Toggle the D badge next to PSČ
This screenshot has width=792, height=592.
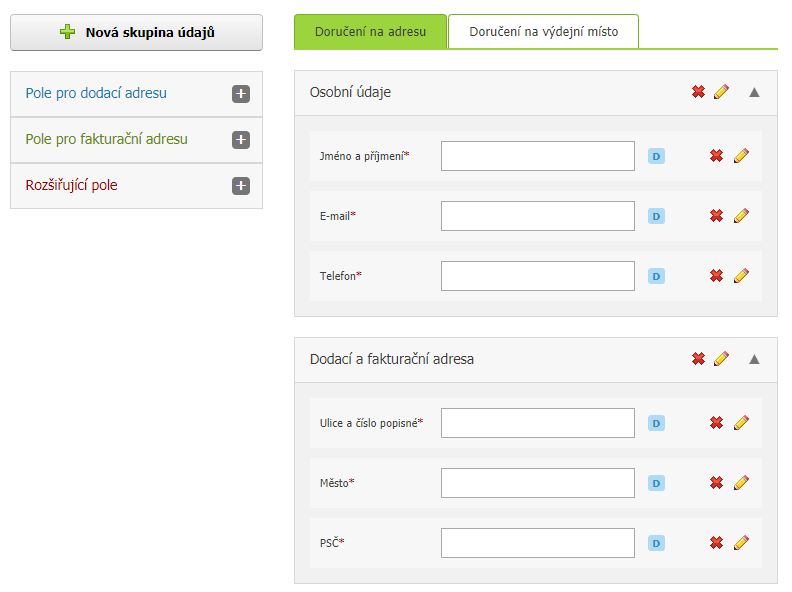pyautogui.click(x=656, y=544)
